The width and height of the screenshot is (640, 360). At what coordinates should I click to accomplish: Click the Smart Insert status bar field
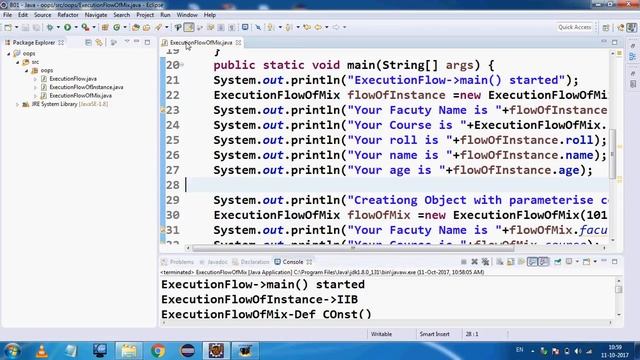[434, 334]
